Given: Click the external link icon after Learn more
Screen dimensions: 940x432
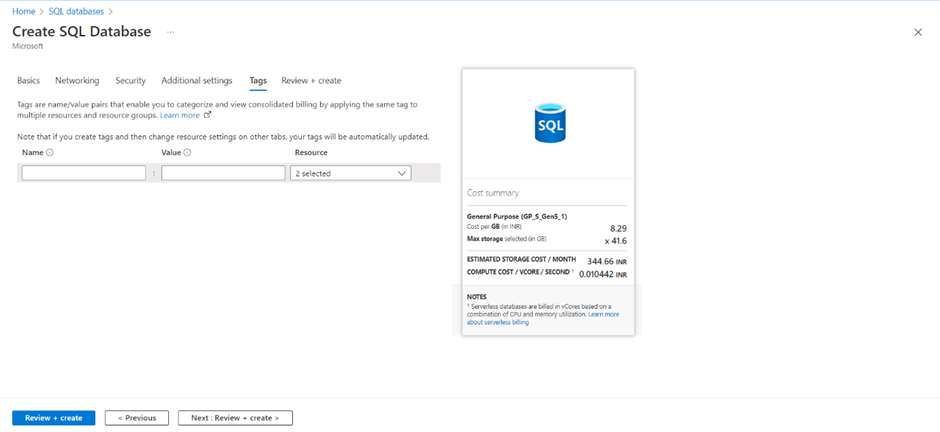Looking at the screenshot, I should coord(207,115).
